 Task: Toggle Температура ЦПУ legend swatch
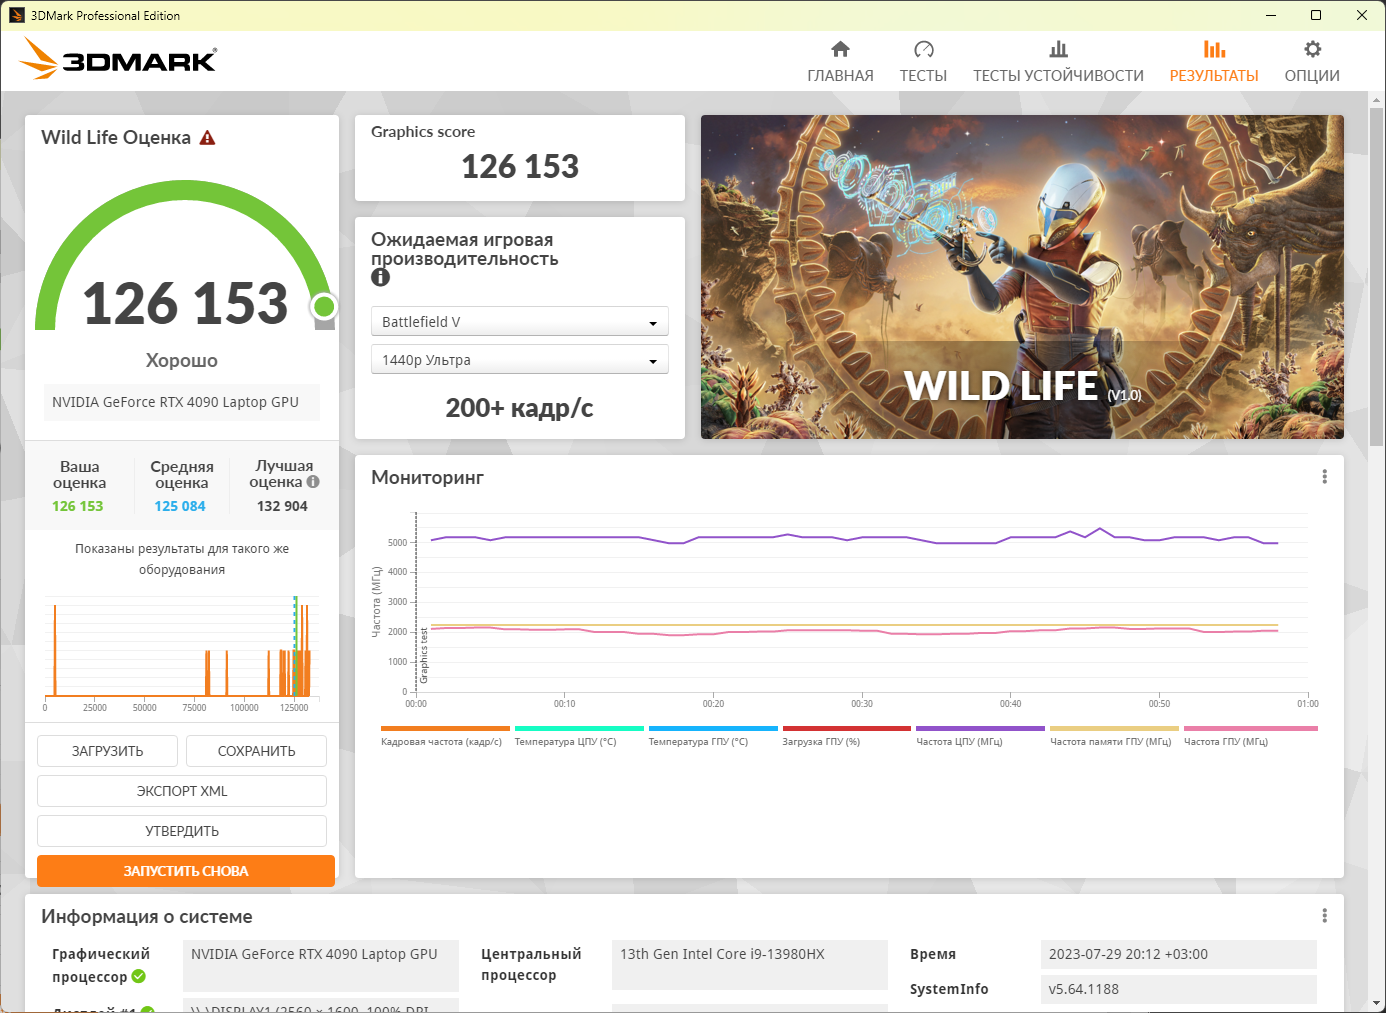[x=579, y=729]
